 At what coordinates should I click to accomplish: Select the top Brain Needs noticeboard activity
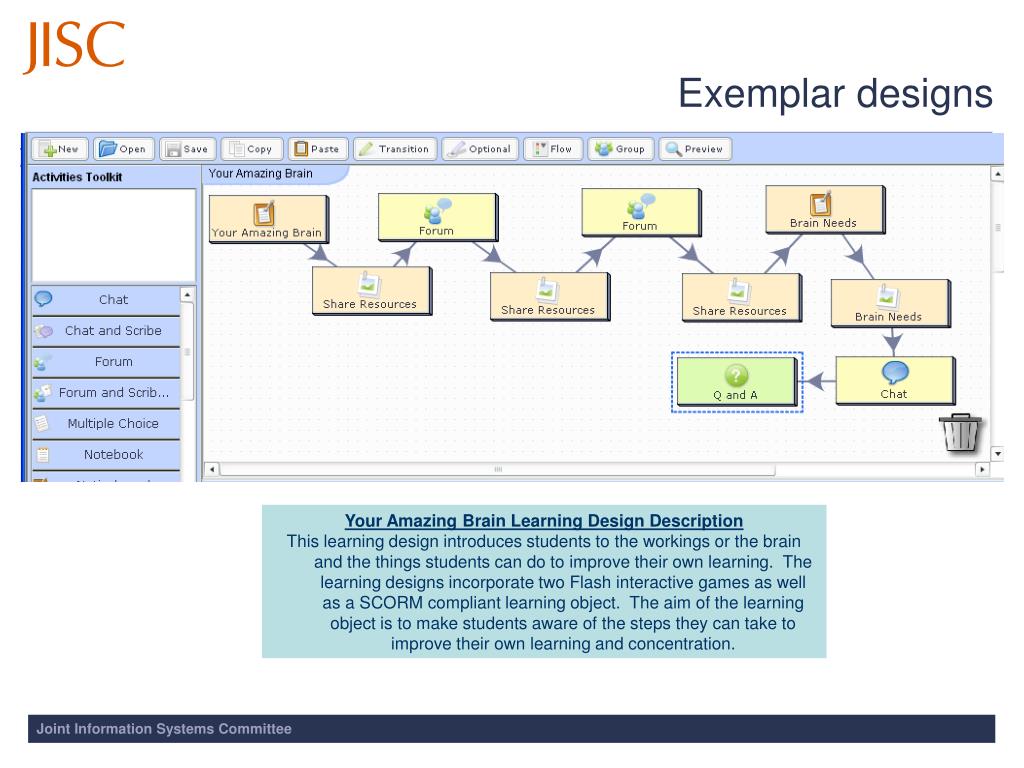pyautogui.click(x=825, y=210)
